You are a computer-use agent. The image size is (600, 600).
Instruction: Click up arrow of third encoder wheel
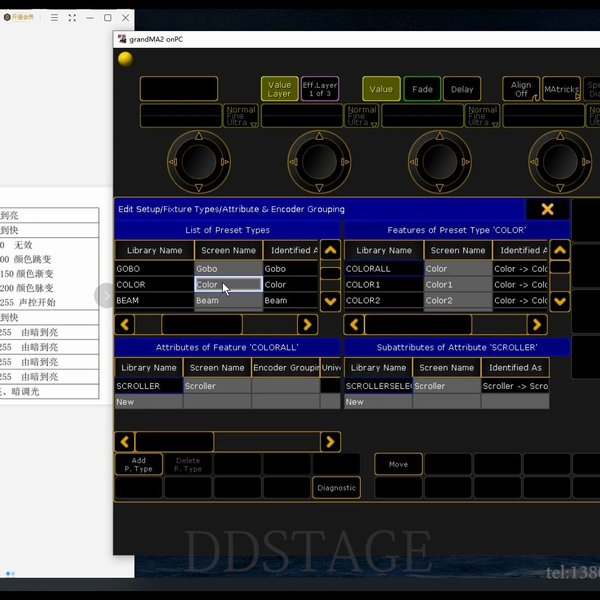point(440,136)
